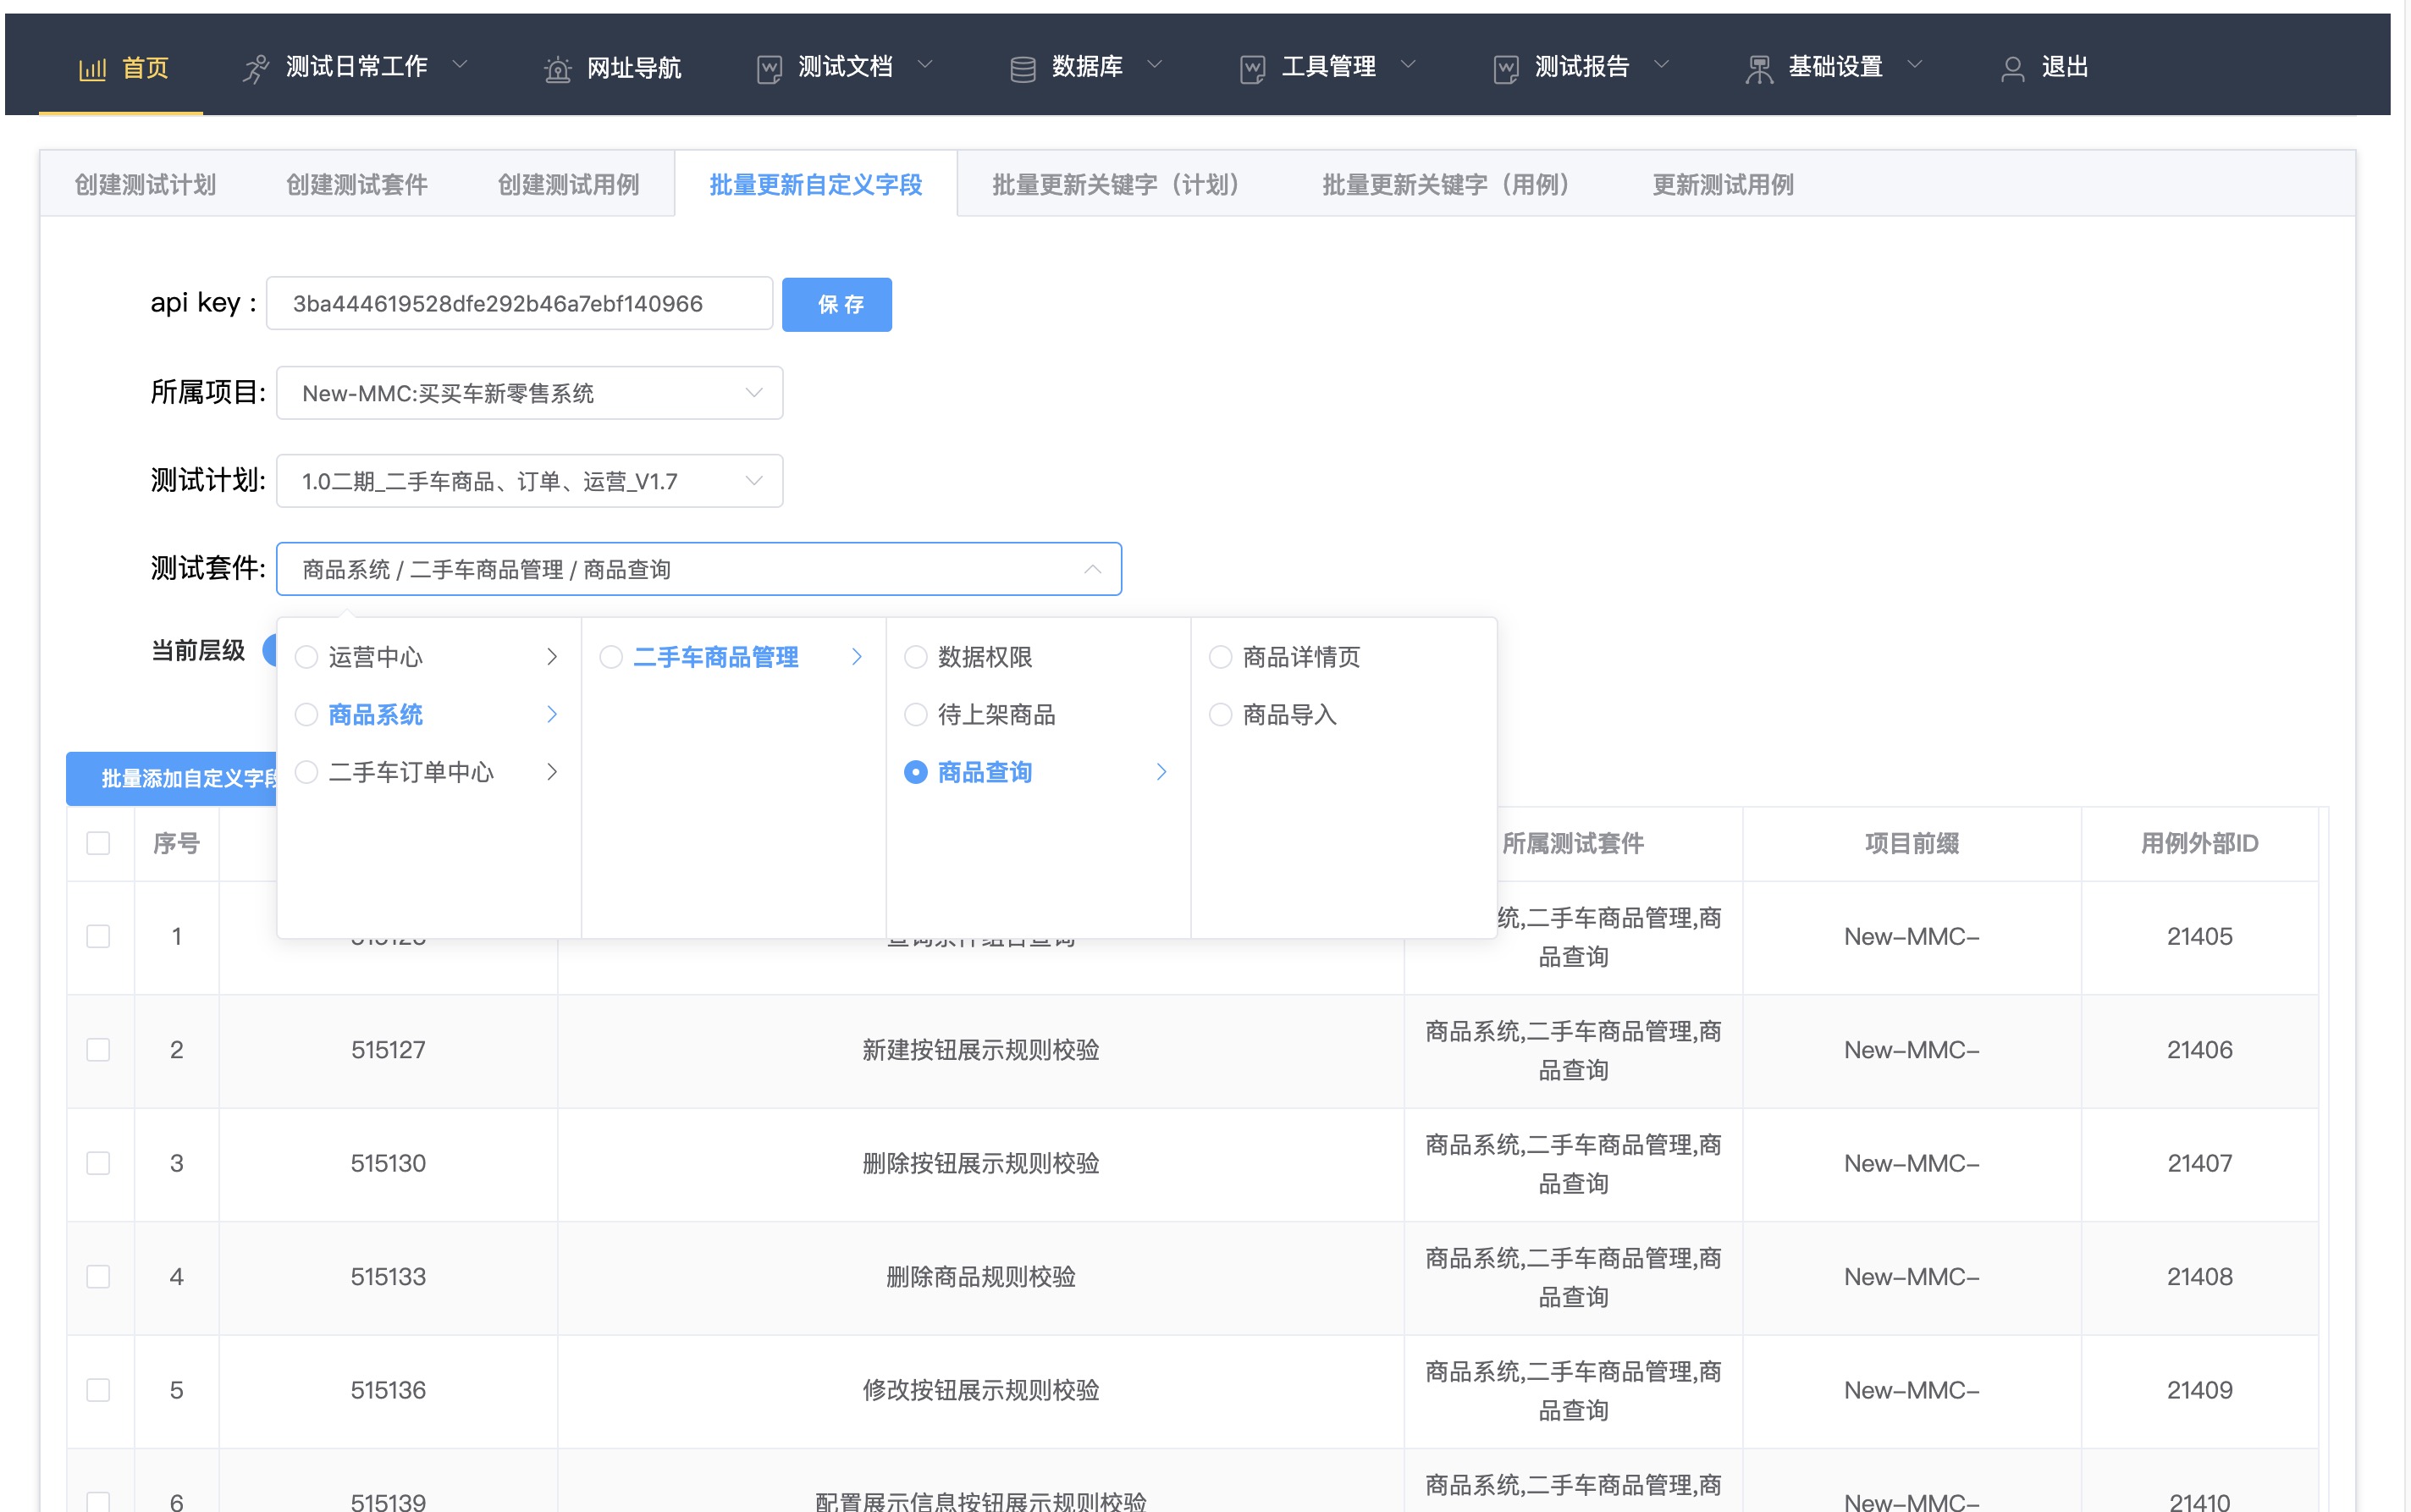Expand 二手车订单中心 submenu arrow
The width and height of the screenshot is (2411, 1512).
coord(552,772)
